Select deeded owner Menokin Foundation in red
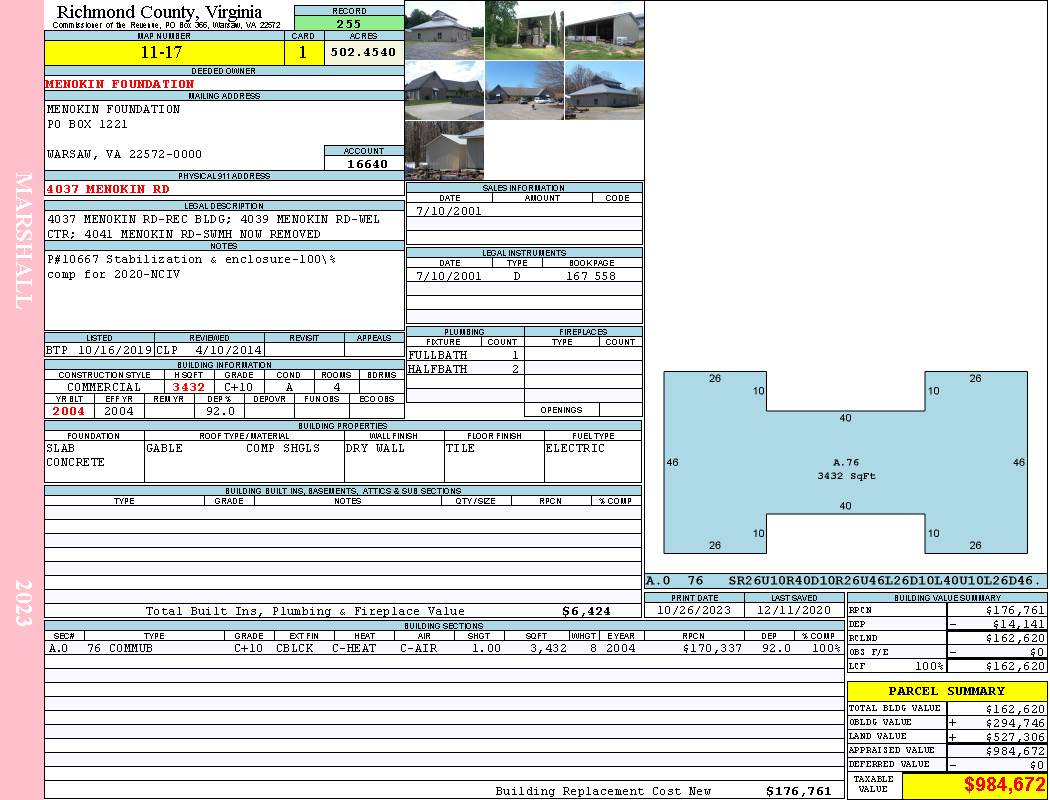Viewport: 1050px width, 800px height. 120,84
